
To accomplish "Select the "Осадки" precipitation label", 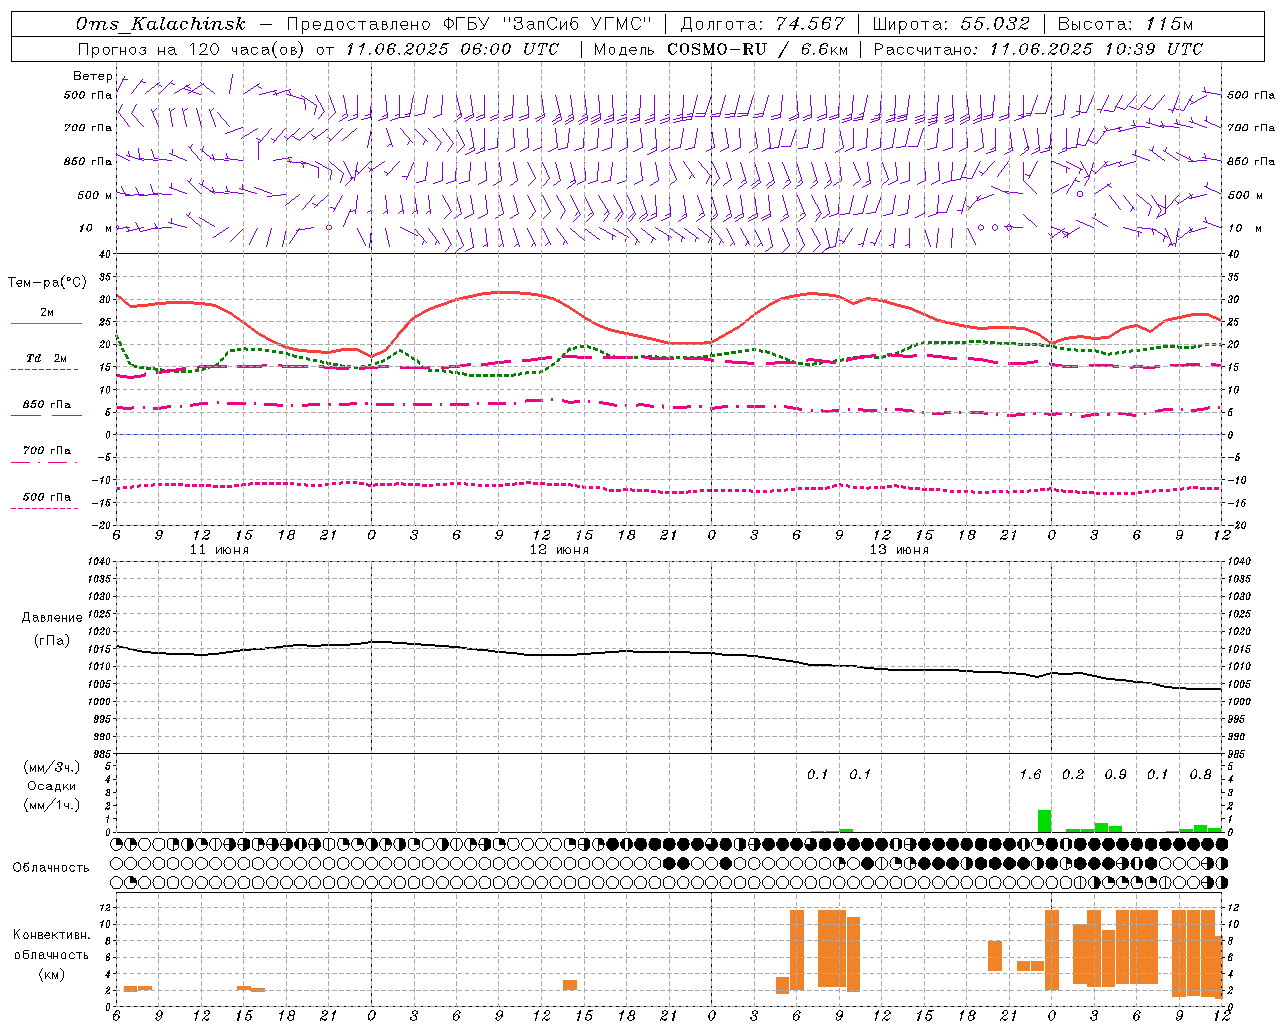I will tap(52, 786).
